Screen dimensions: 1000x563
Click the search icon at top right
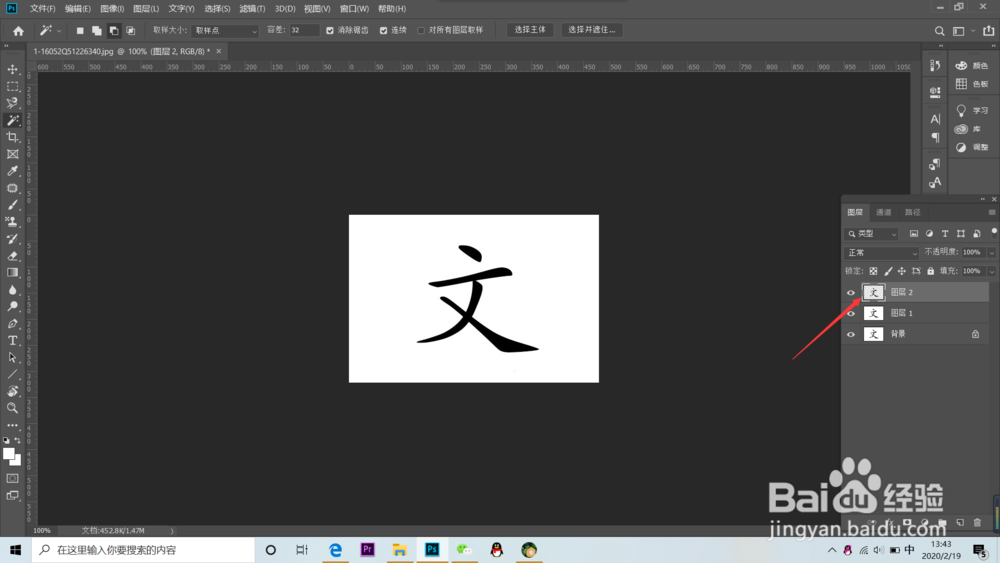[939, 31]
